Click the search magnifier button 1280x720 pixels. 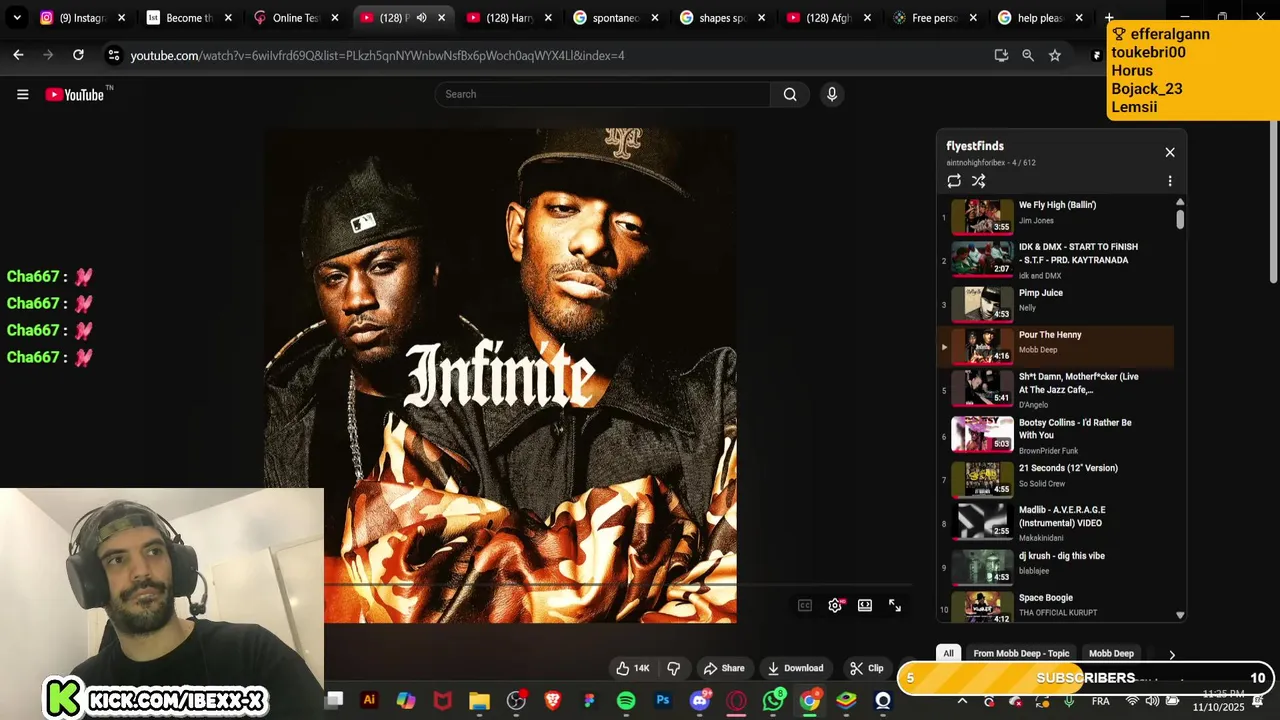click(790, 94)
